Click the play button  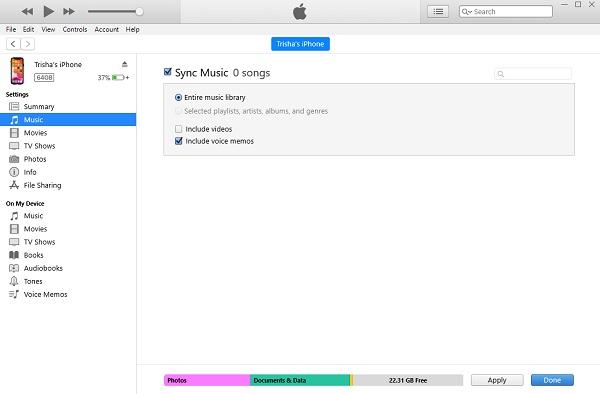point(49,11)
